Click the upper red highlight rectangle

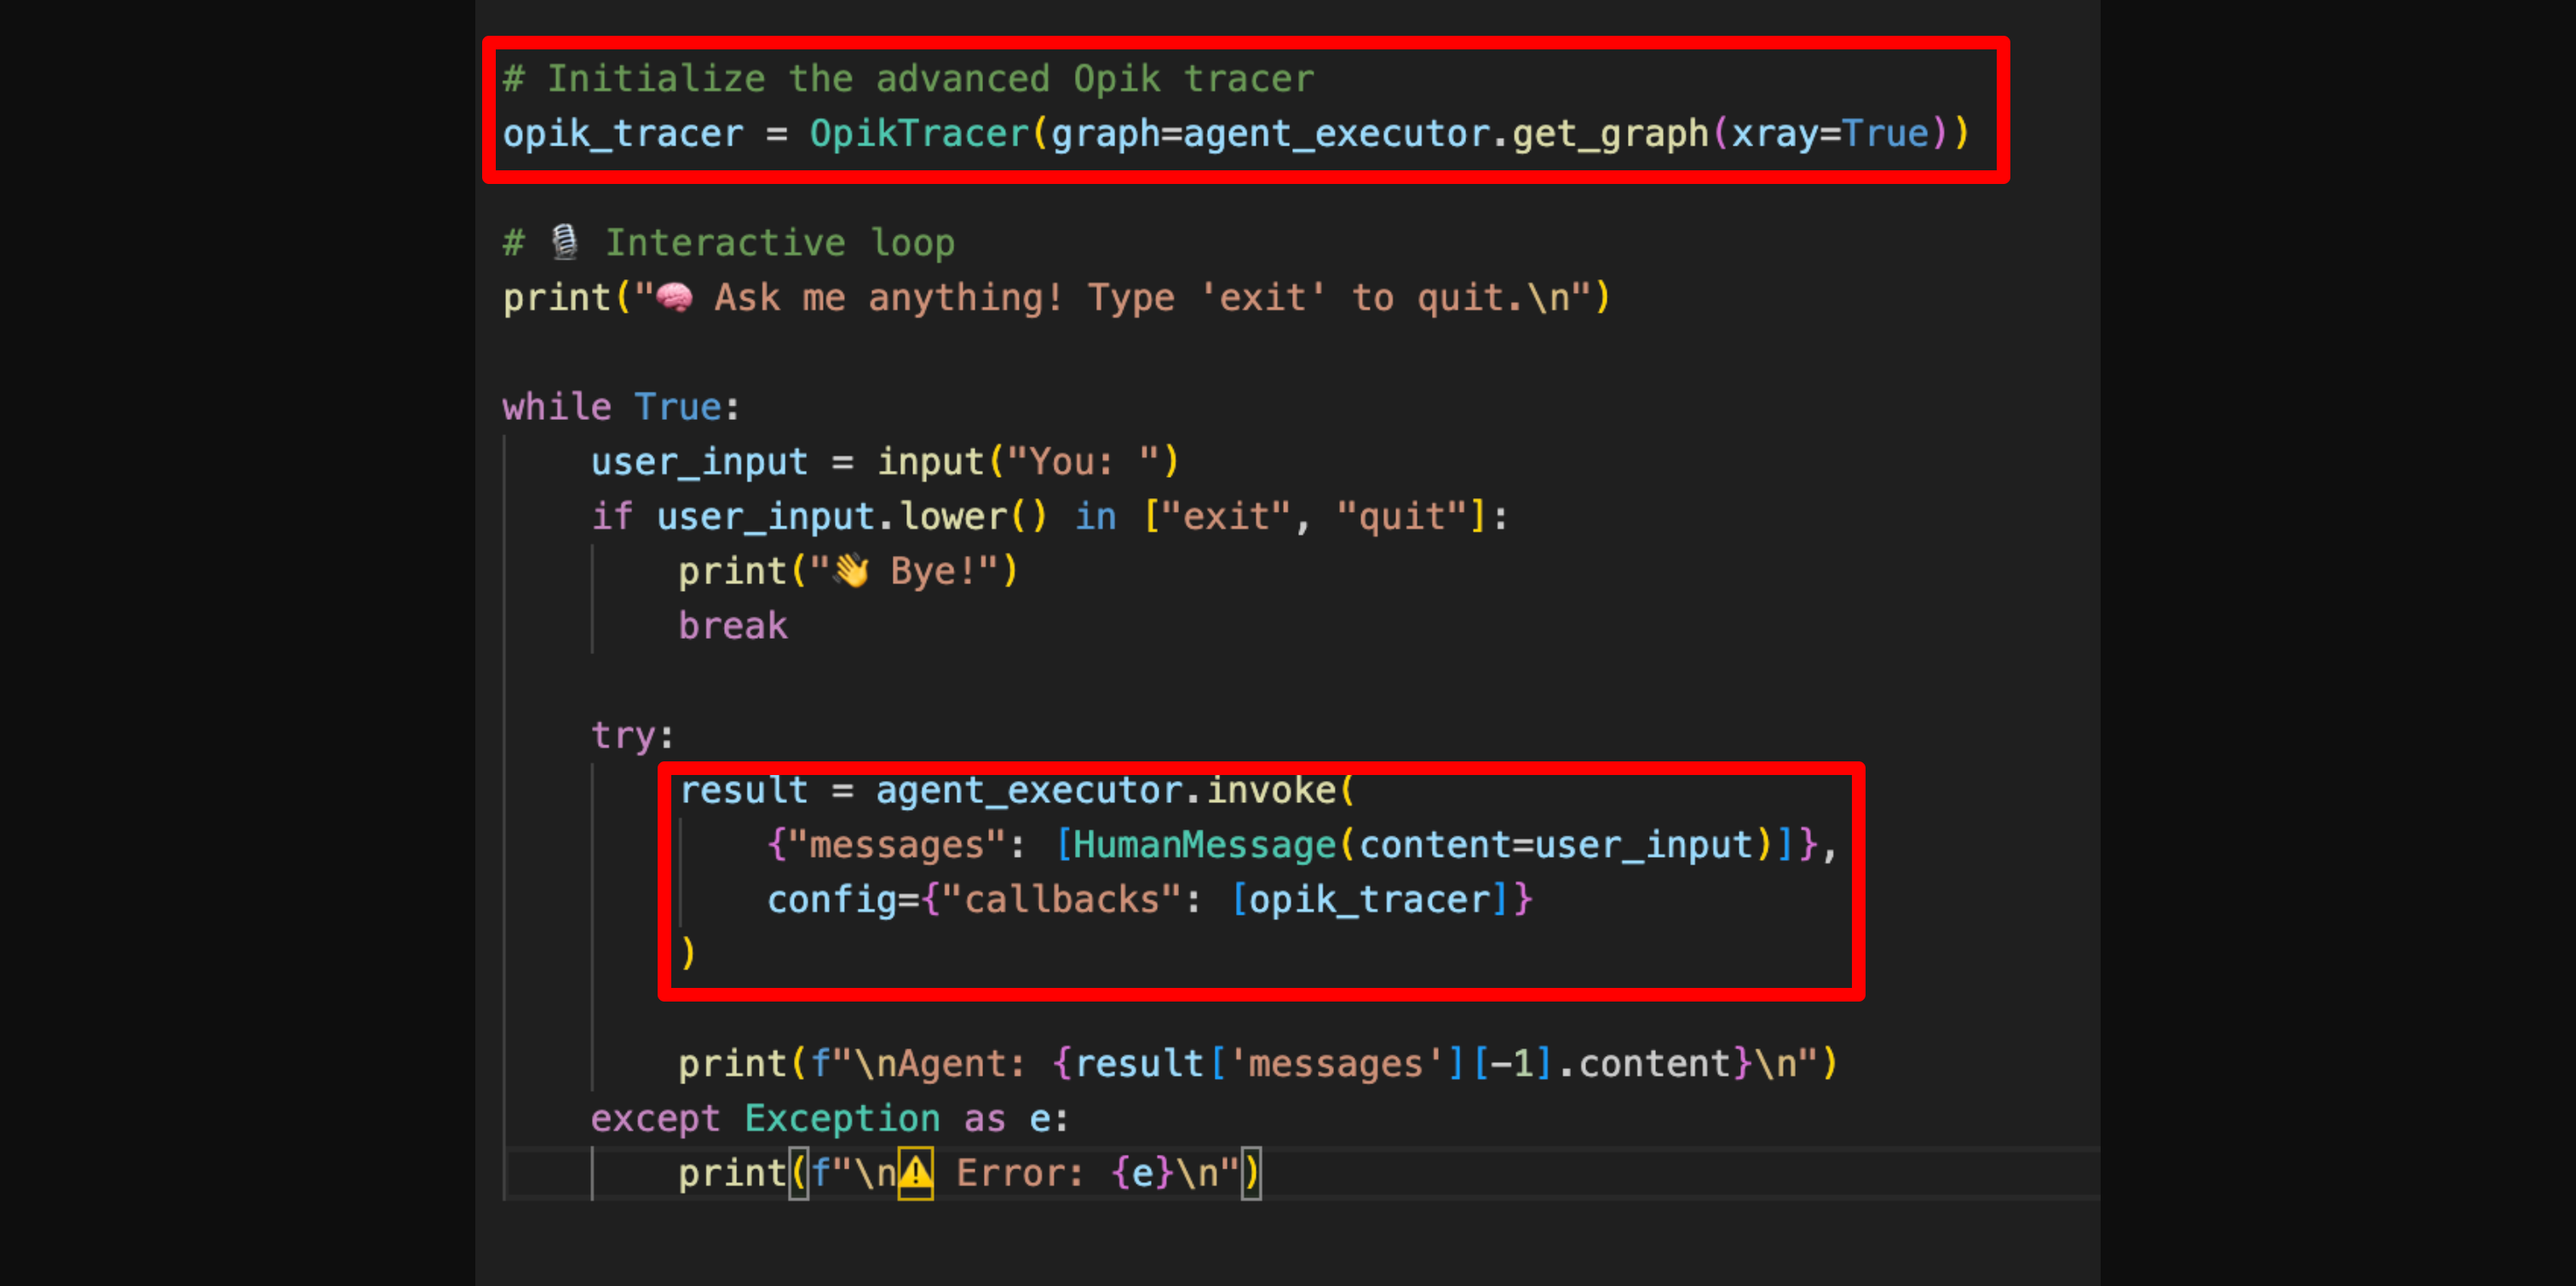click(x=1245, y=110)
